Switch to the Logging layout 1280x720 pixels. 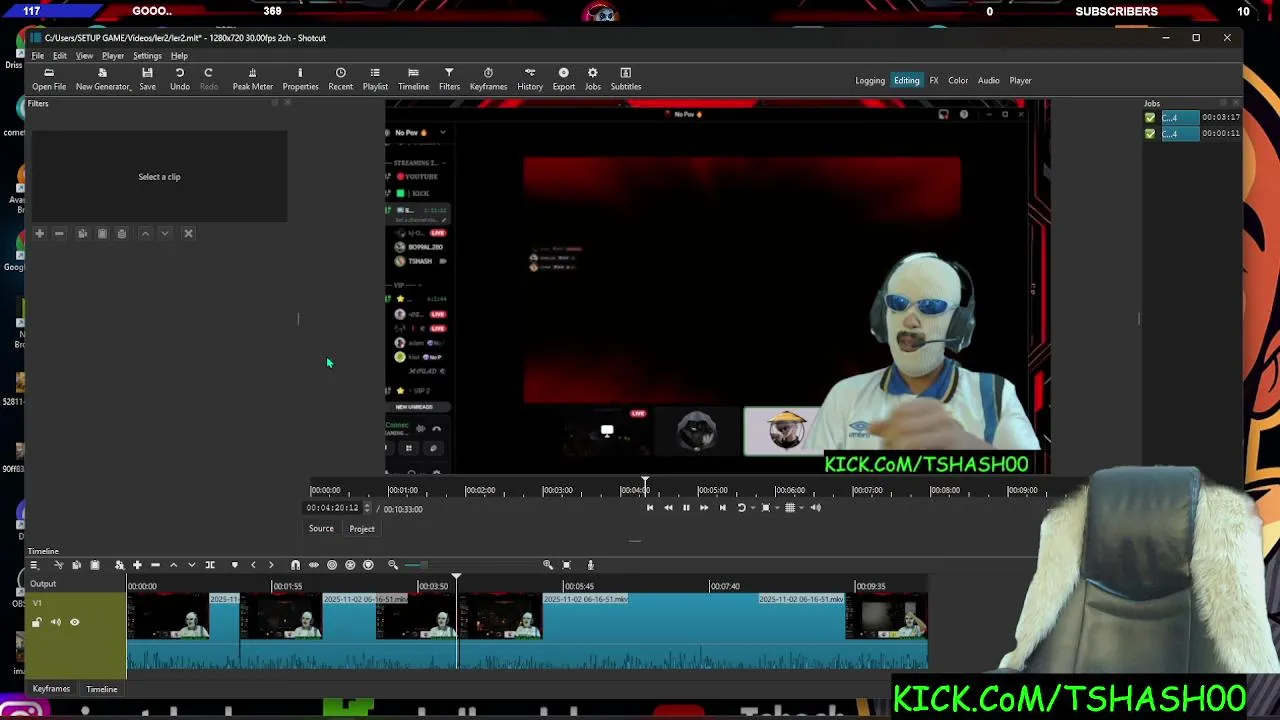click(870, 81)
